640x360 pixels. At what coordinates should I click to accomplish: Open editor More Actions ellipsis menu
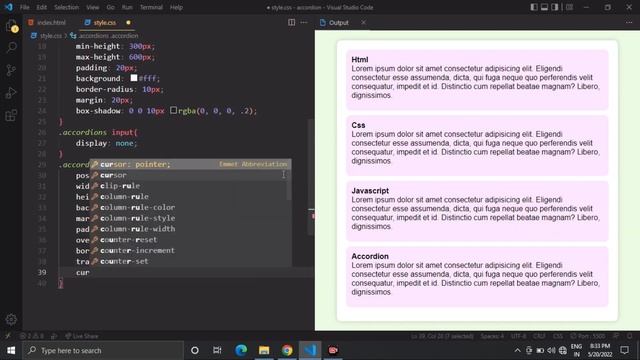click(x=304, y=22)
